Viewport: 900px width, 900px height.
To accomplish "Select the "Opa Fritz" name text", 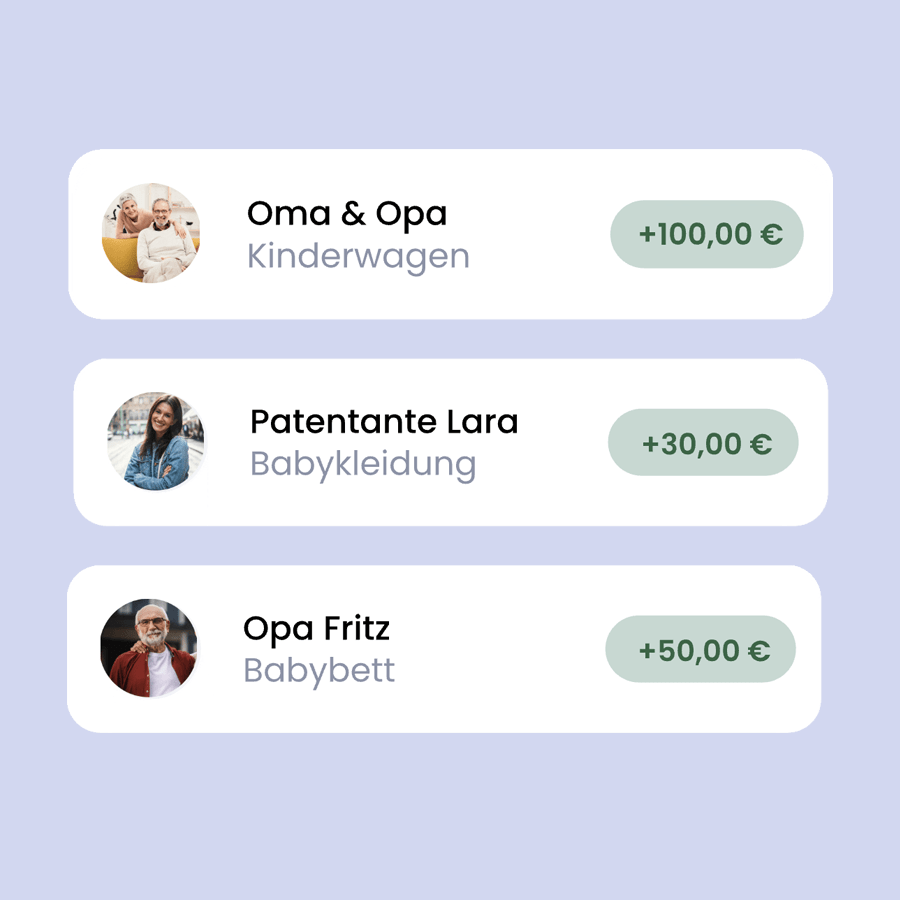I will pos(316,628).
